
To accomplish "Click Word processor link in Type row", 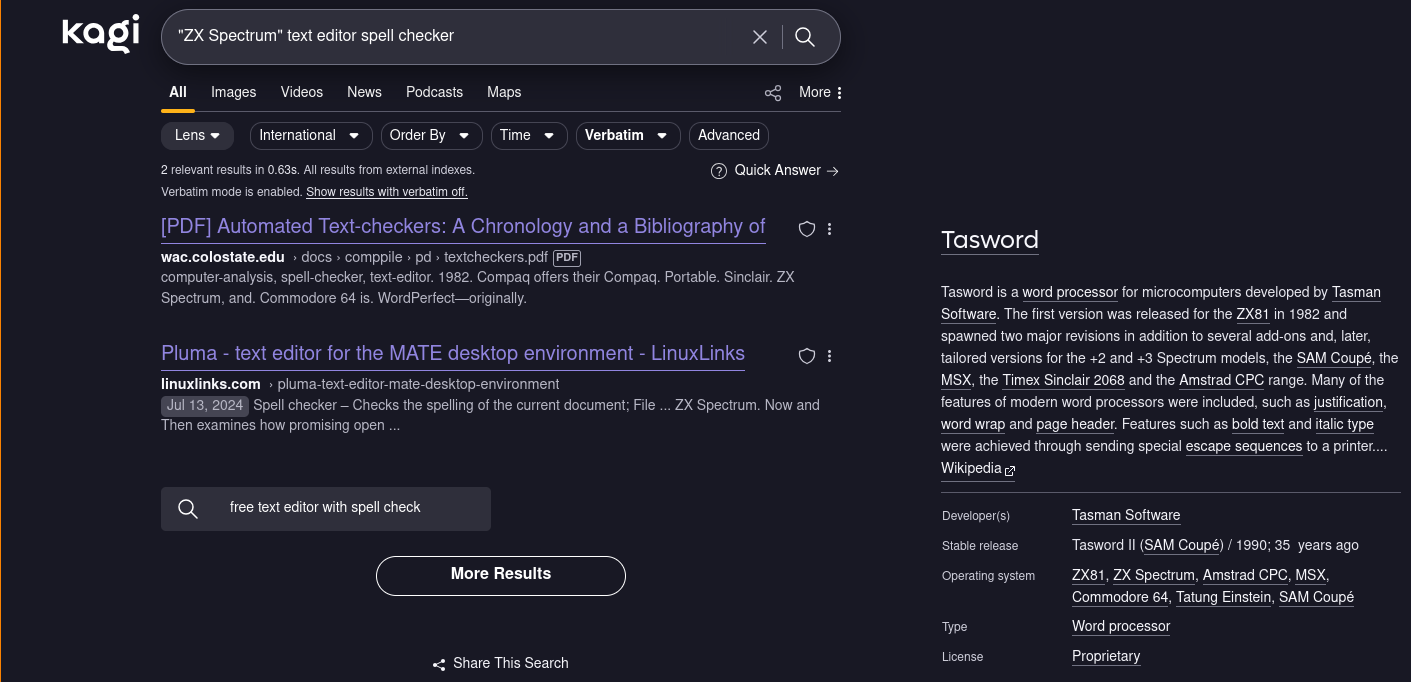I will (x=1121, y=627).
